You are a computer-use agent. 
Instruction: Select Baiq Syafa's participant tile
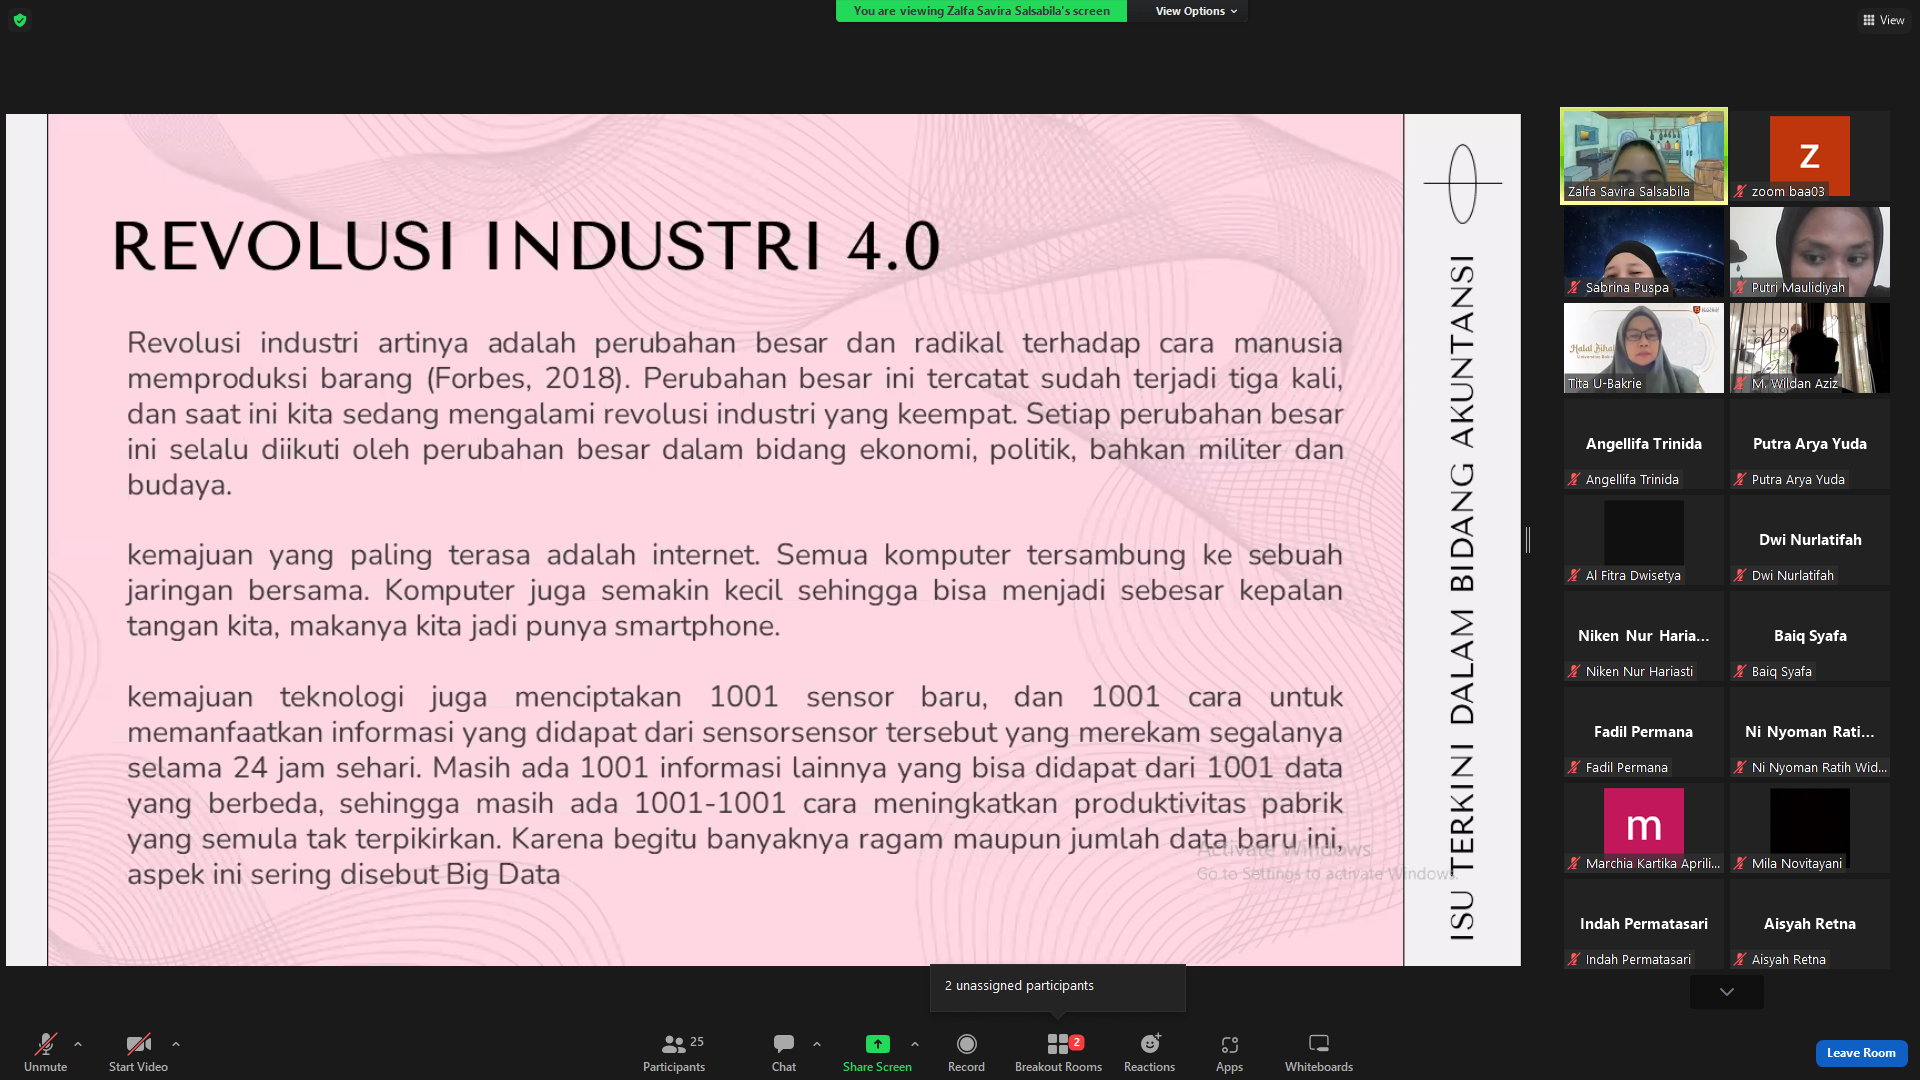1810,636
